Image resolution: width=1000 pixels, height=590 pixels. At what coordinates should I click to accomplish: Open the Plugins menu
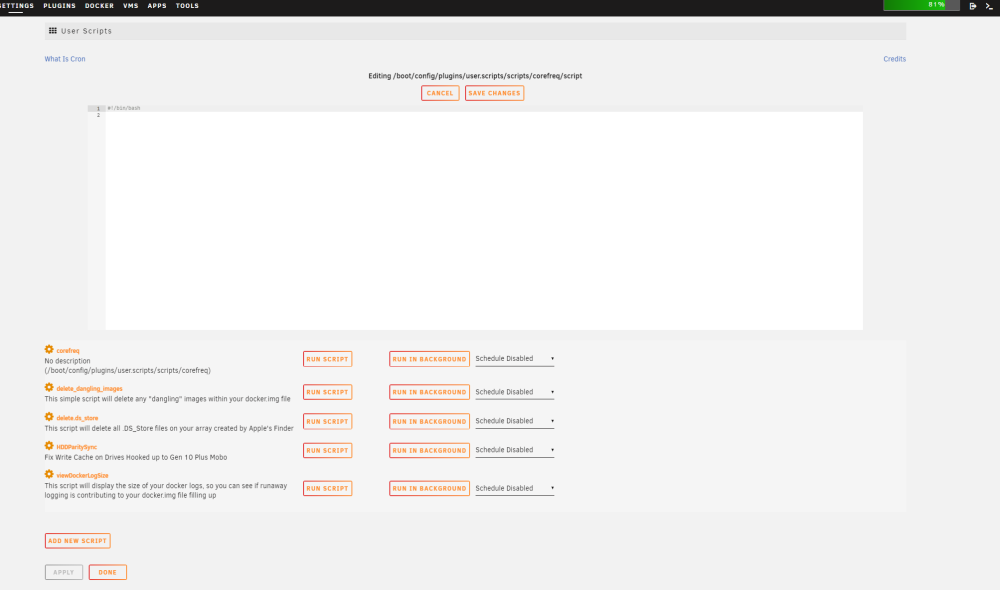click(59, 6)
